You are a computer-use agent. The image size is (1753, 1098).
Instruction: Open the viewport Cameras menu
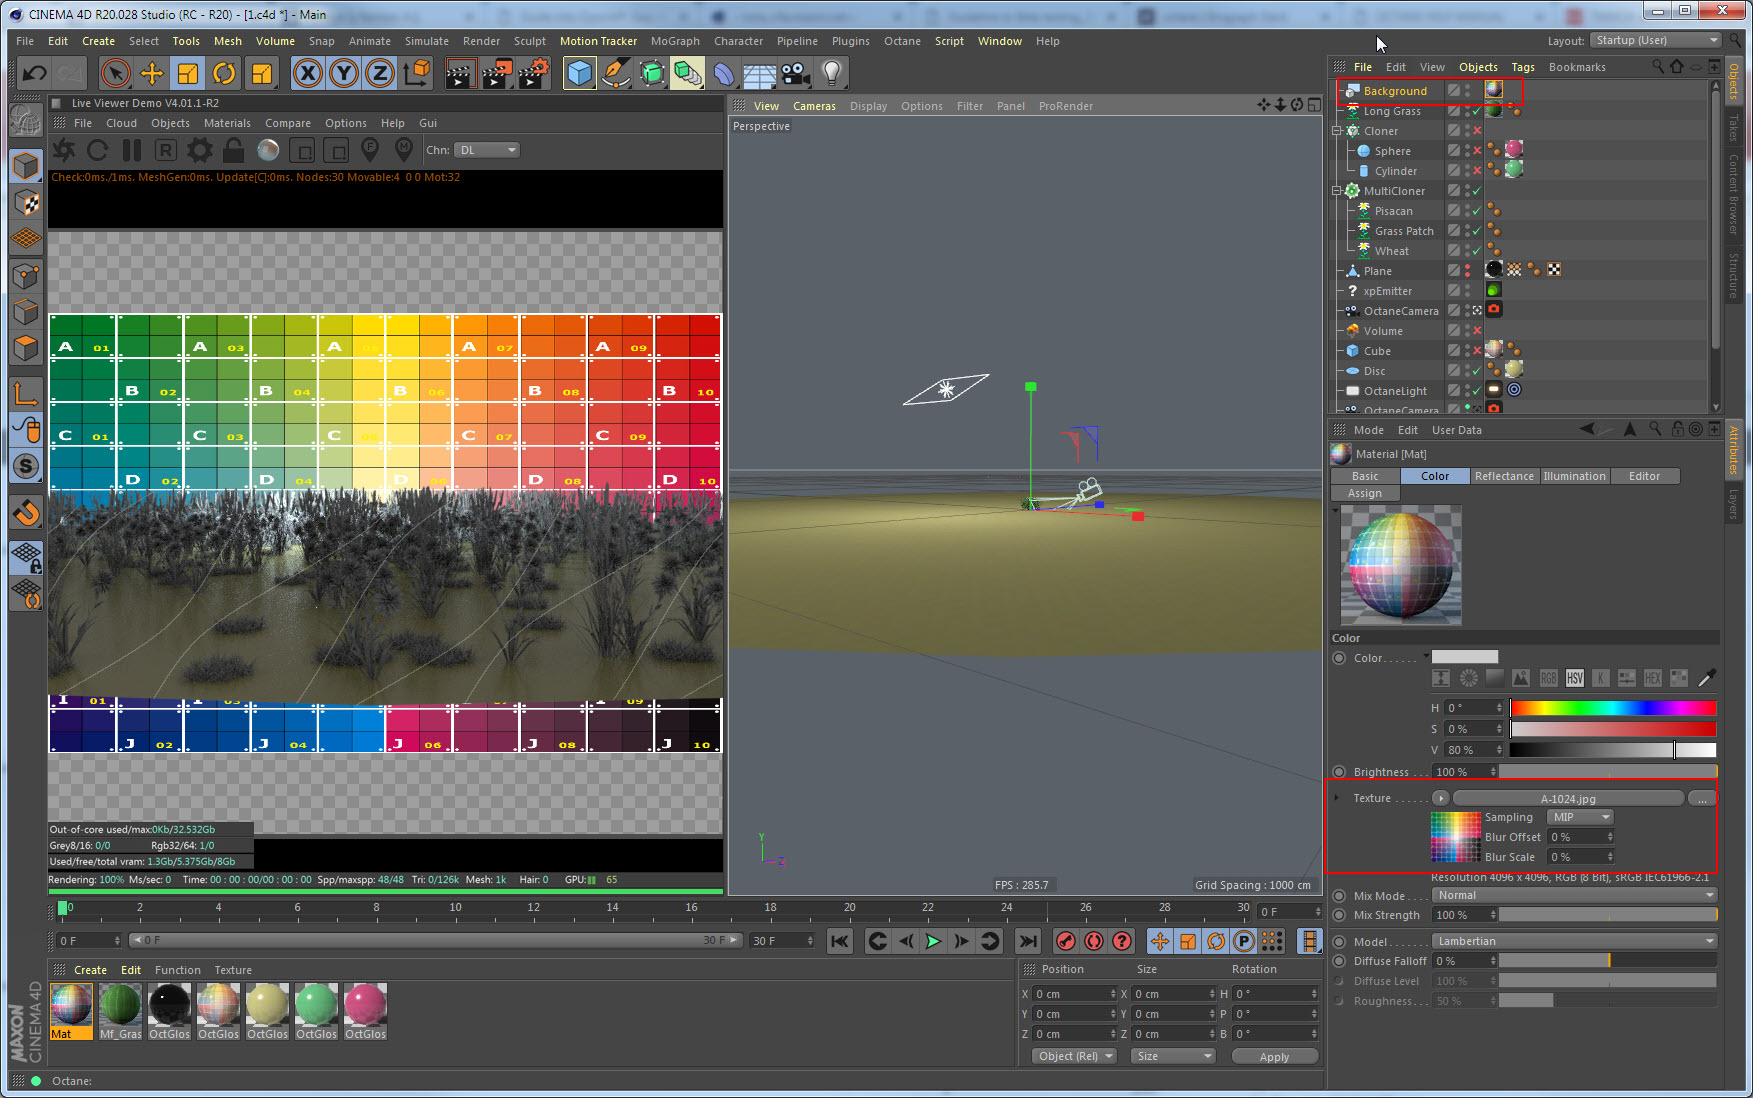click(x=814, y=106)
